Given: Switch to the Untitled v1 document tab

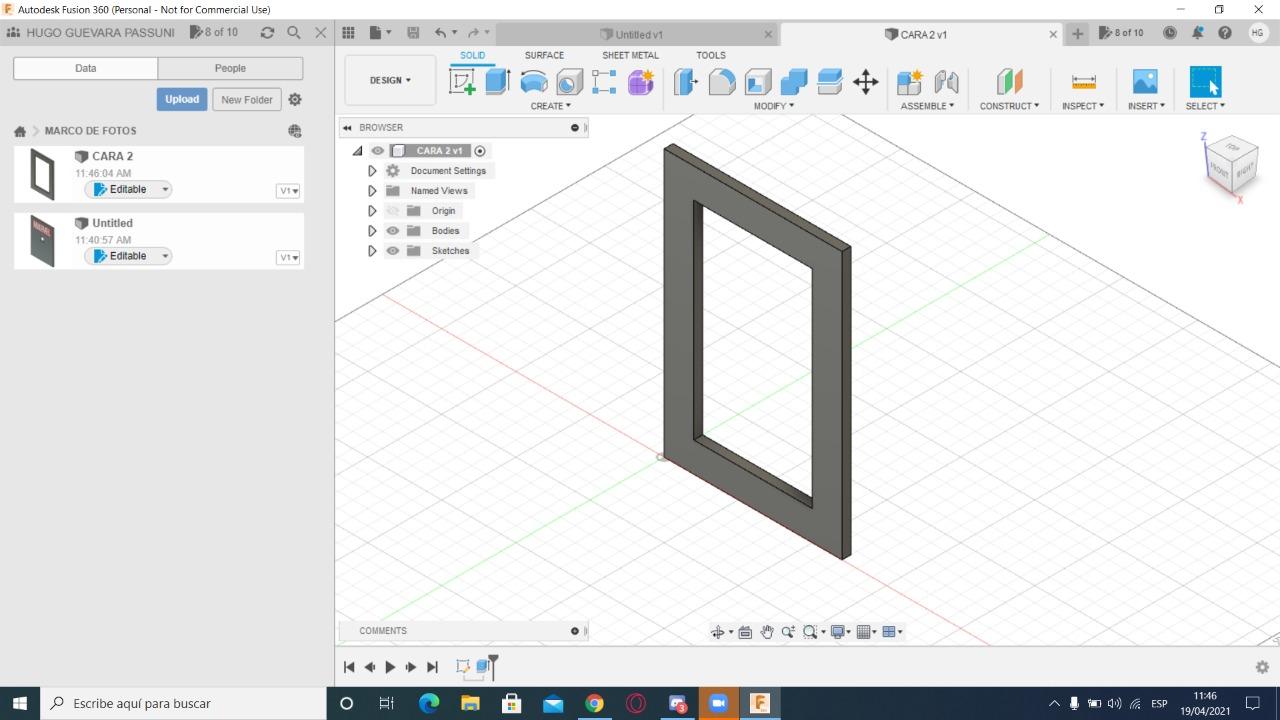Looking at the screenshot, I should tap(637, 34).
